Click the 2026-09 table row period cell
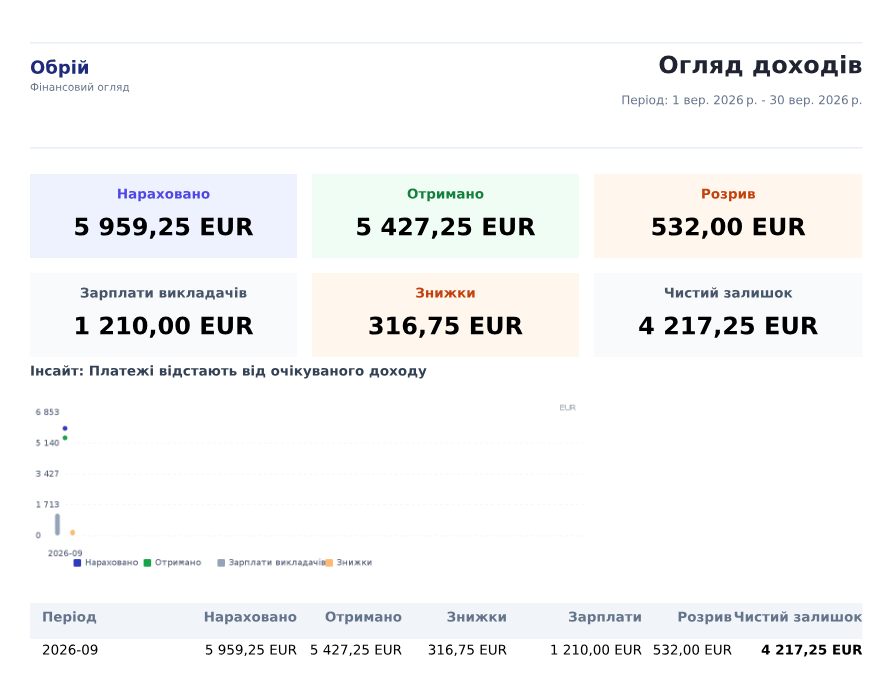Viewport: 893px width, 679px height. (70, 651)
